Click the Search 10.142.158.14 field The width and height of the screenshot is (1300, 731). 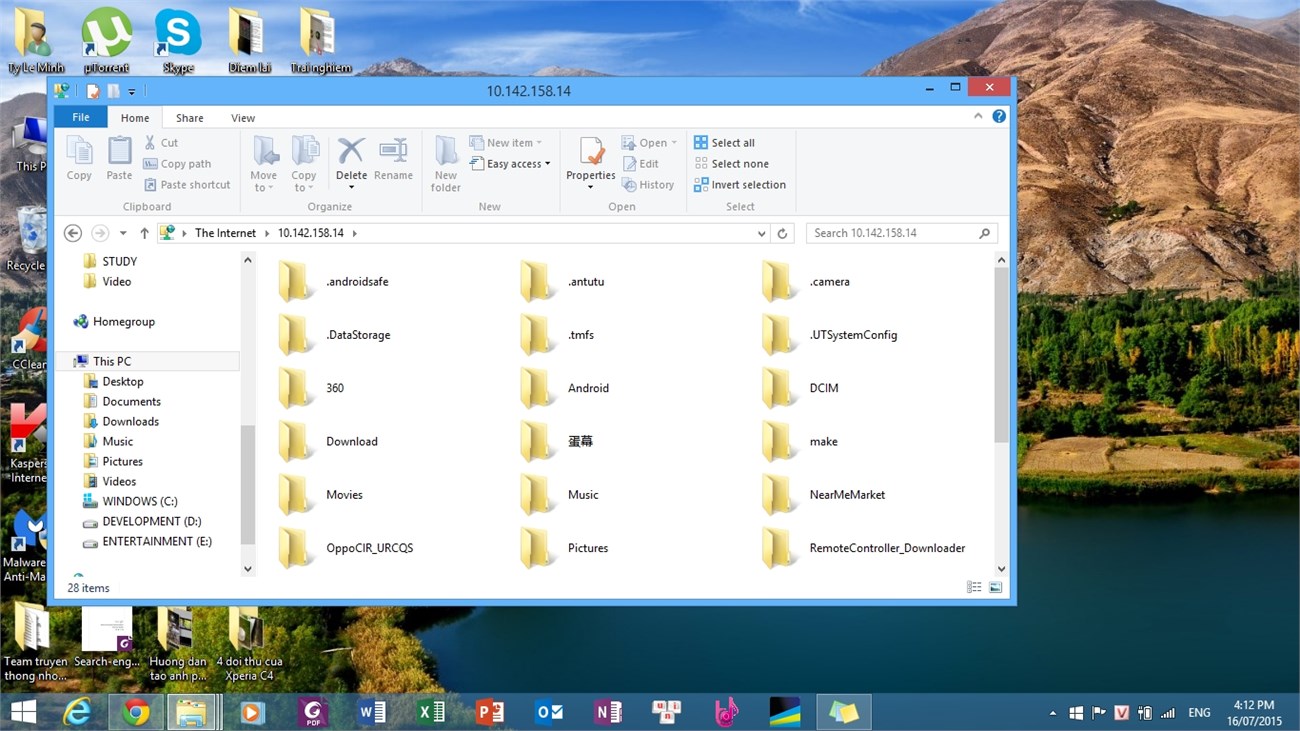pyautogui.click(x=902, y=233)
